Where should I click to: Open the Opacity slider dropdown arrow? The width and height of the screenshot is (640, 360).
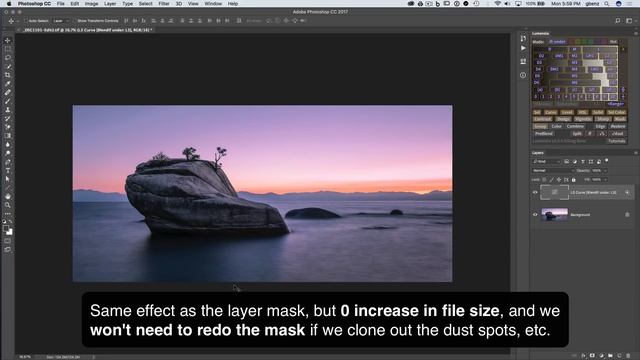point(606,171)
